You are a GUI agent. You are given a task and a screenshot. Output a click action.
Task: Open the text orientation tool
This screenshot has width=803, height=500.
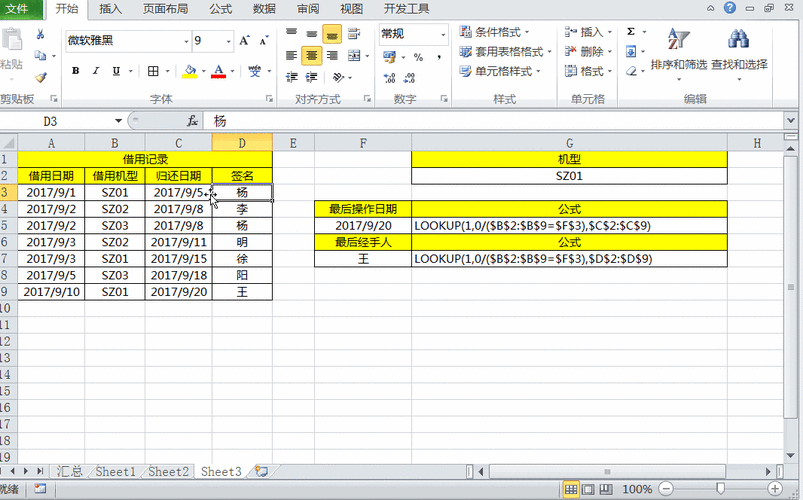338,77
